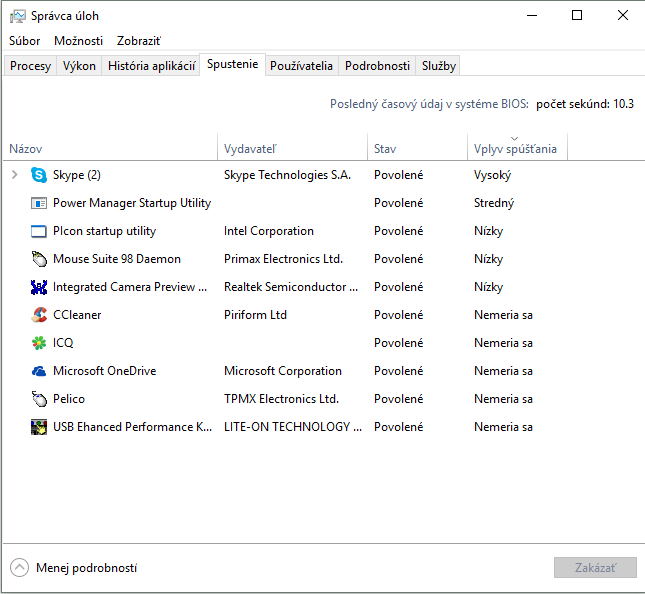
Task: Click Nemeria sa in Pelico row
Action: point(503,399)
